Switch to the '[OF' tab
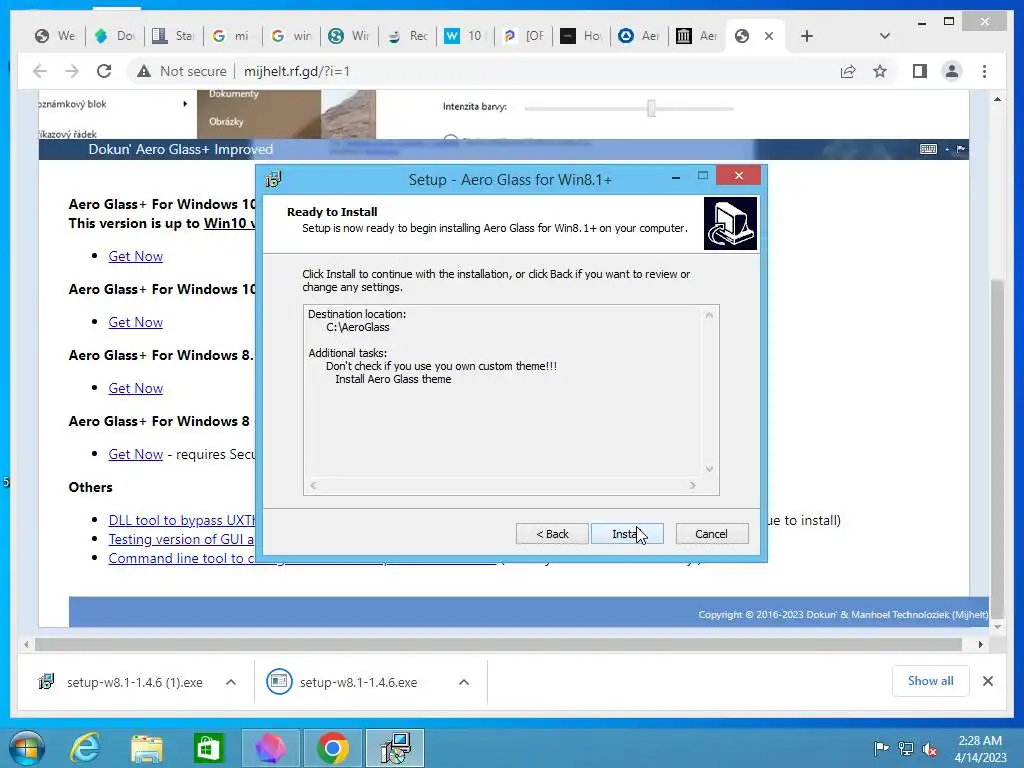The width and height of the screenshot is (1024, 768). pyautogui.click(x=524, y=36)
